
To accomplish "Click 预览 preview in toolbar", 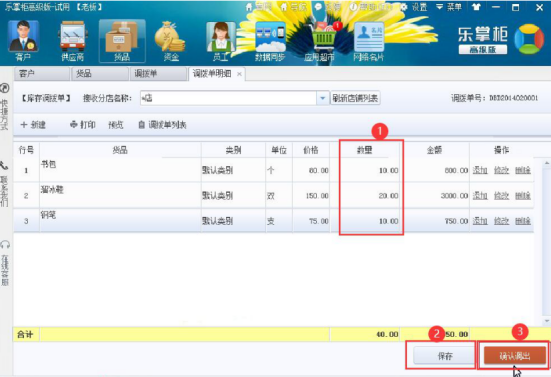I will (x=116, y=125).
